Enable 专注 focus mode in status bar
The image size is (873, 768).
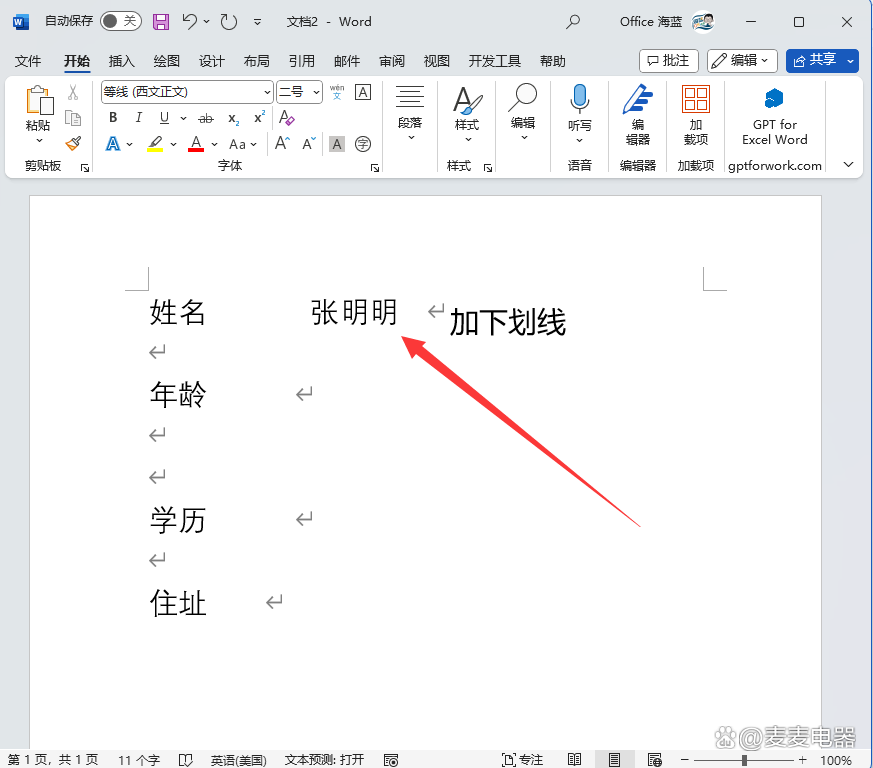(522, 760)
